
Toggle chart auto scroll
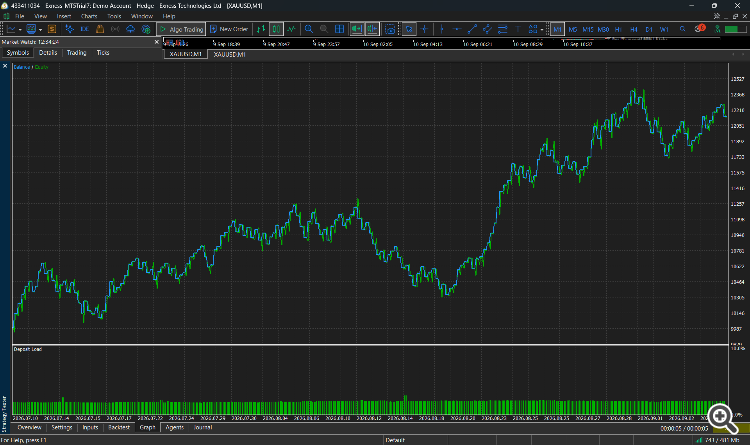tap(357, 29)
